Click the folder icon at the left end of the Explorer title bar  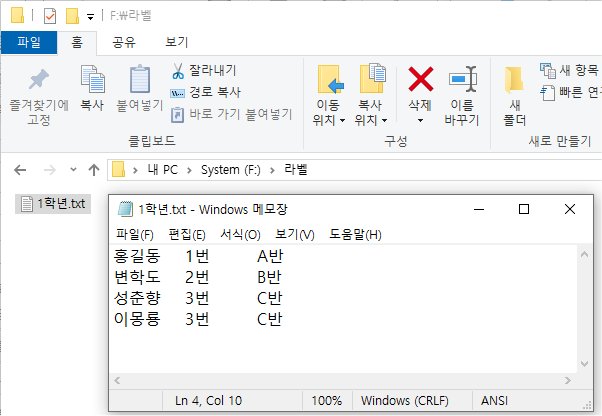(x=17, y=15)
